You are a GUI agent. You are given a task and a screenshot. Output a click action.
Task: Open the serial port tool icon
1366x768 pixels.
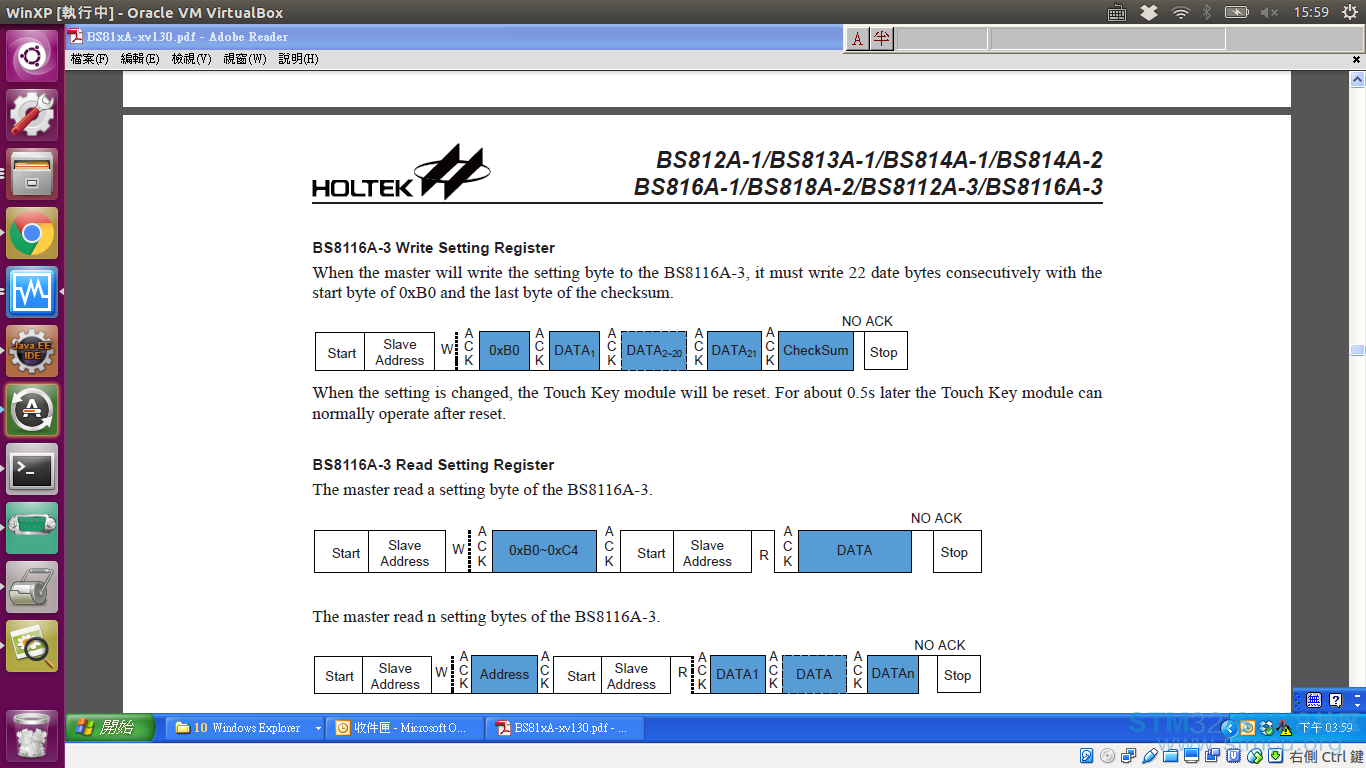click(x=32, y=528)
